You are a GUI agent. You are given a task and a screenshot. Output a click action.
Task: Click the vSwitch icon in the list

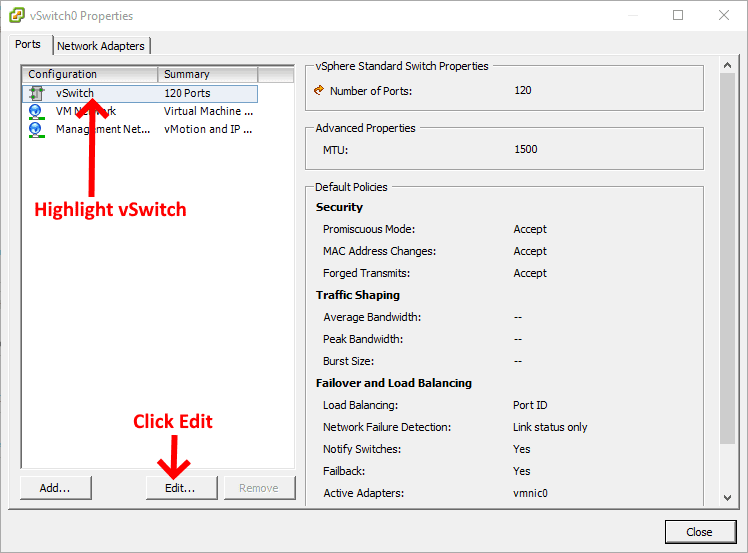click(36, 94)
